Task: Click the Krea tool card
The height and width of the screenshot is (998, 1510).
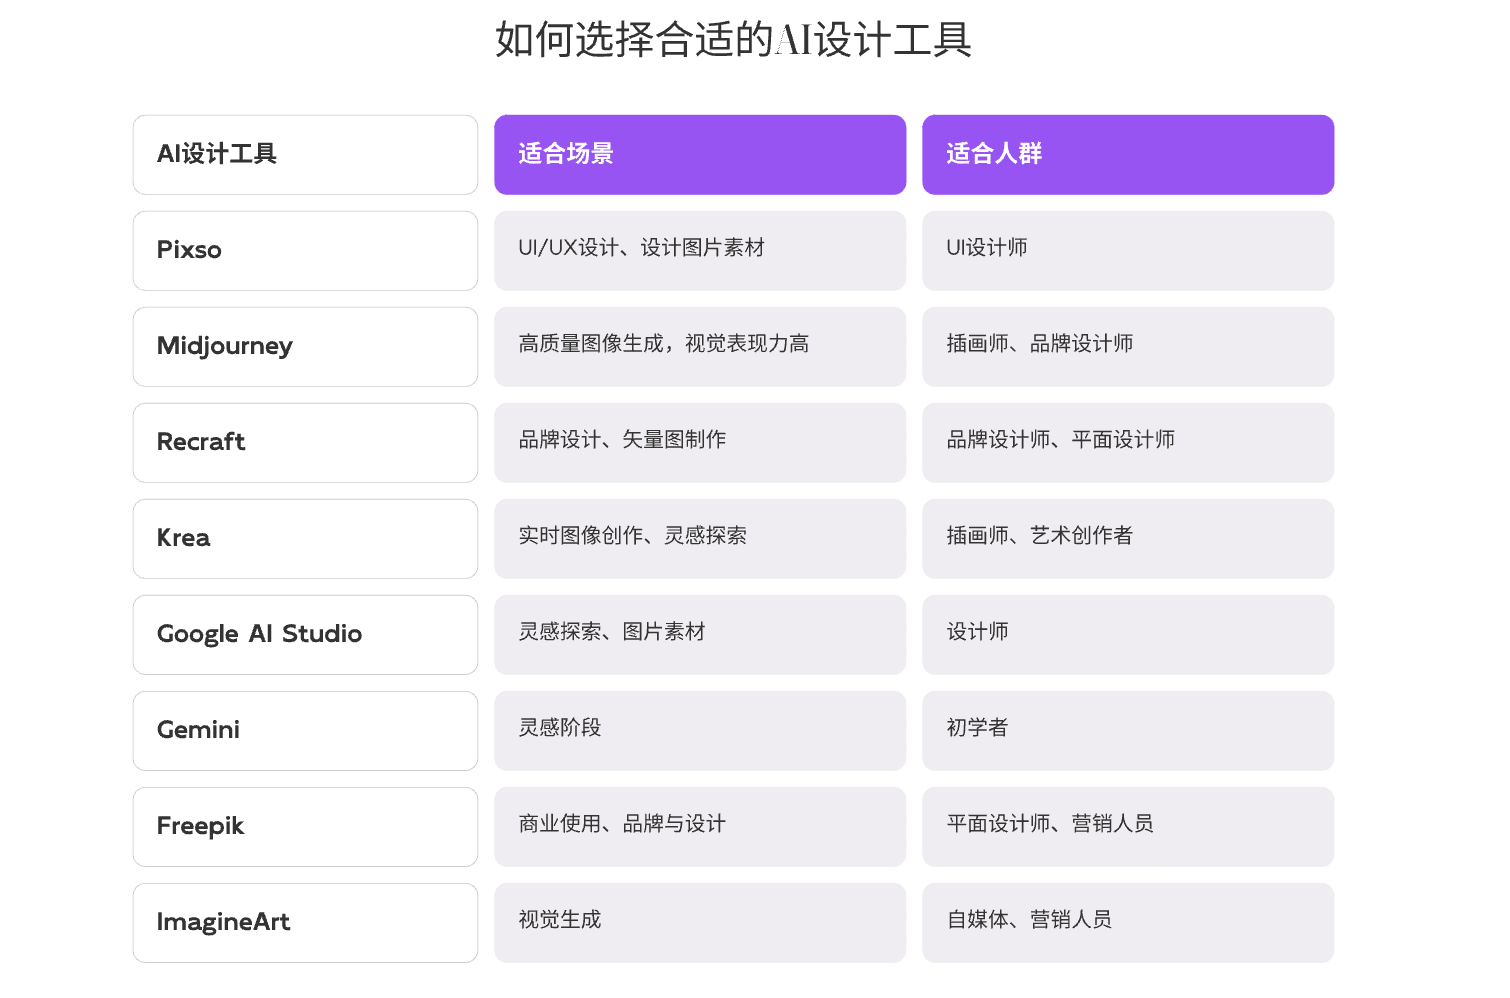Action: 305,538
